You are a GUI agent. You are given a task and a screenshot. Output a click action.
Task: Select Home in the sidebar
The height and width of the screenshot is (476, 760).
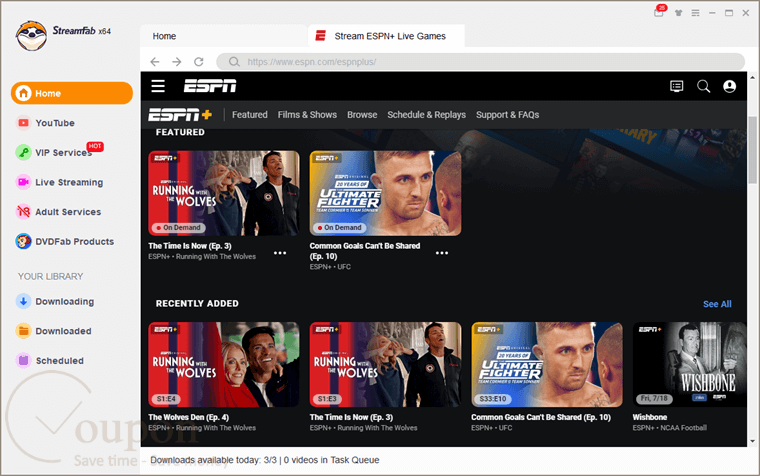[72, 93]
